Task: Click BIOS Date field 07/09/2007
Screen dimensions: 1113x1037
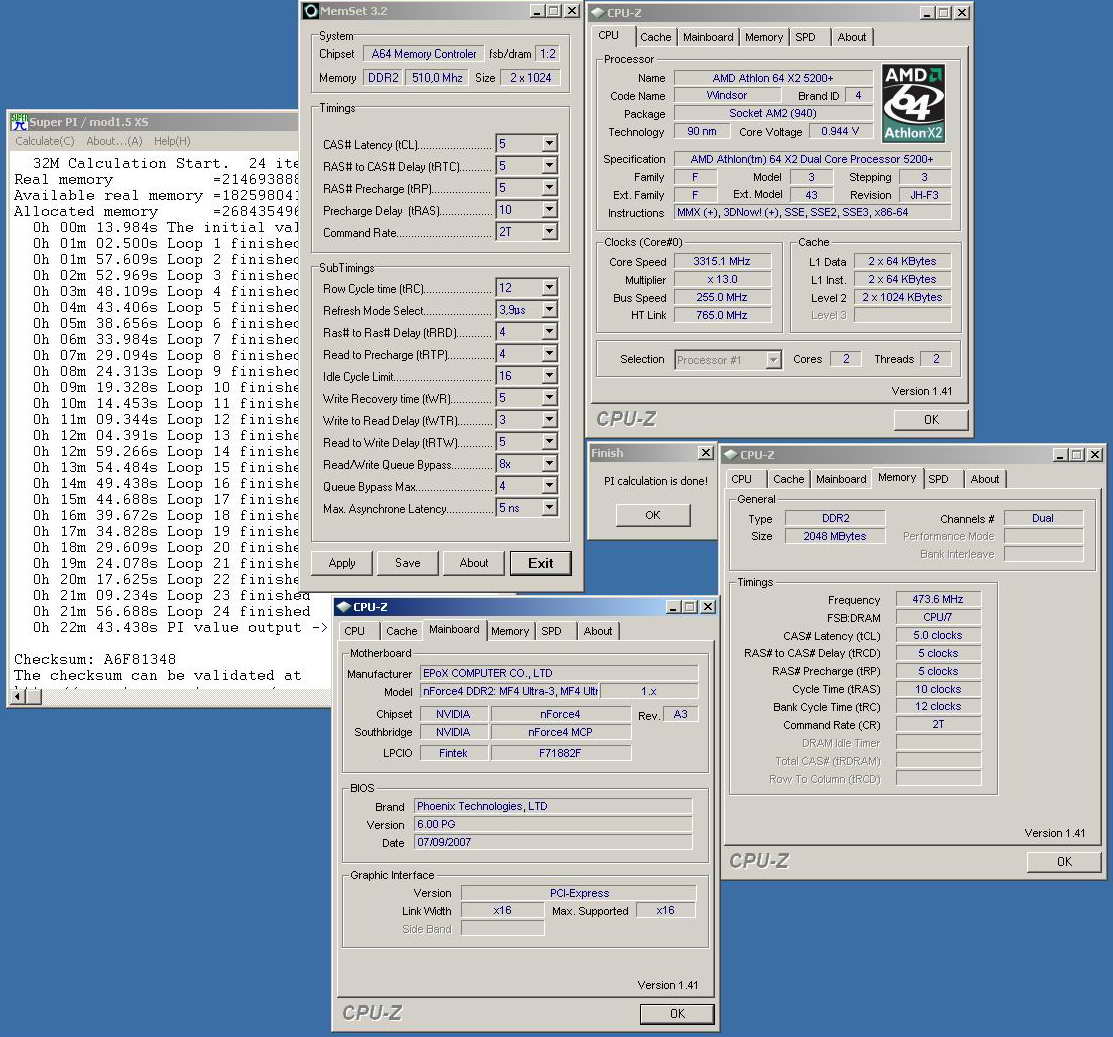Action: [x=553, y=843]
